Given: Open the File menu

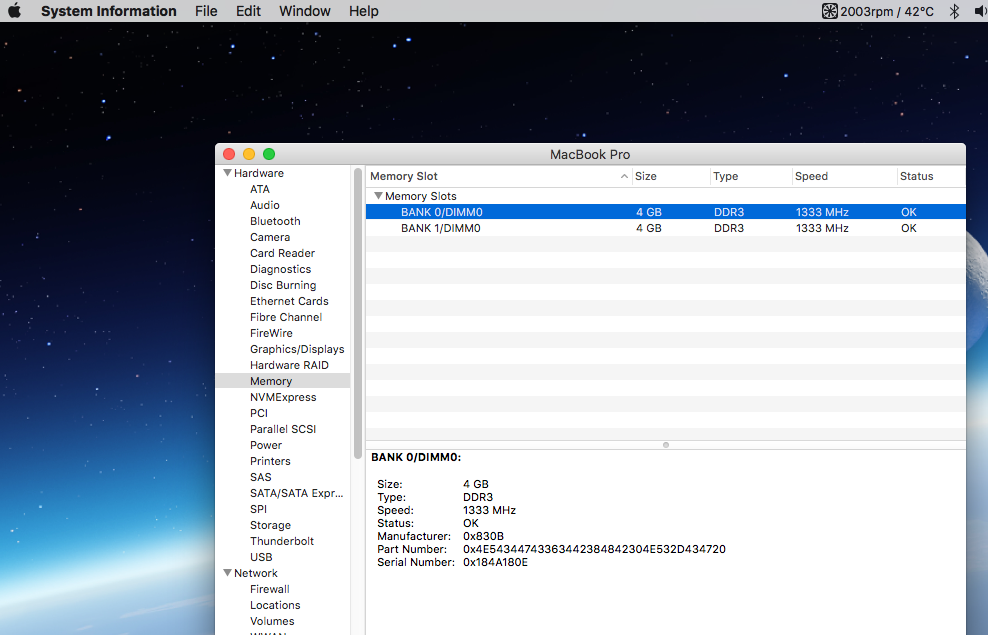Looking at the screenshot, I should click(206, 11).
